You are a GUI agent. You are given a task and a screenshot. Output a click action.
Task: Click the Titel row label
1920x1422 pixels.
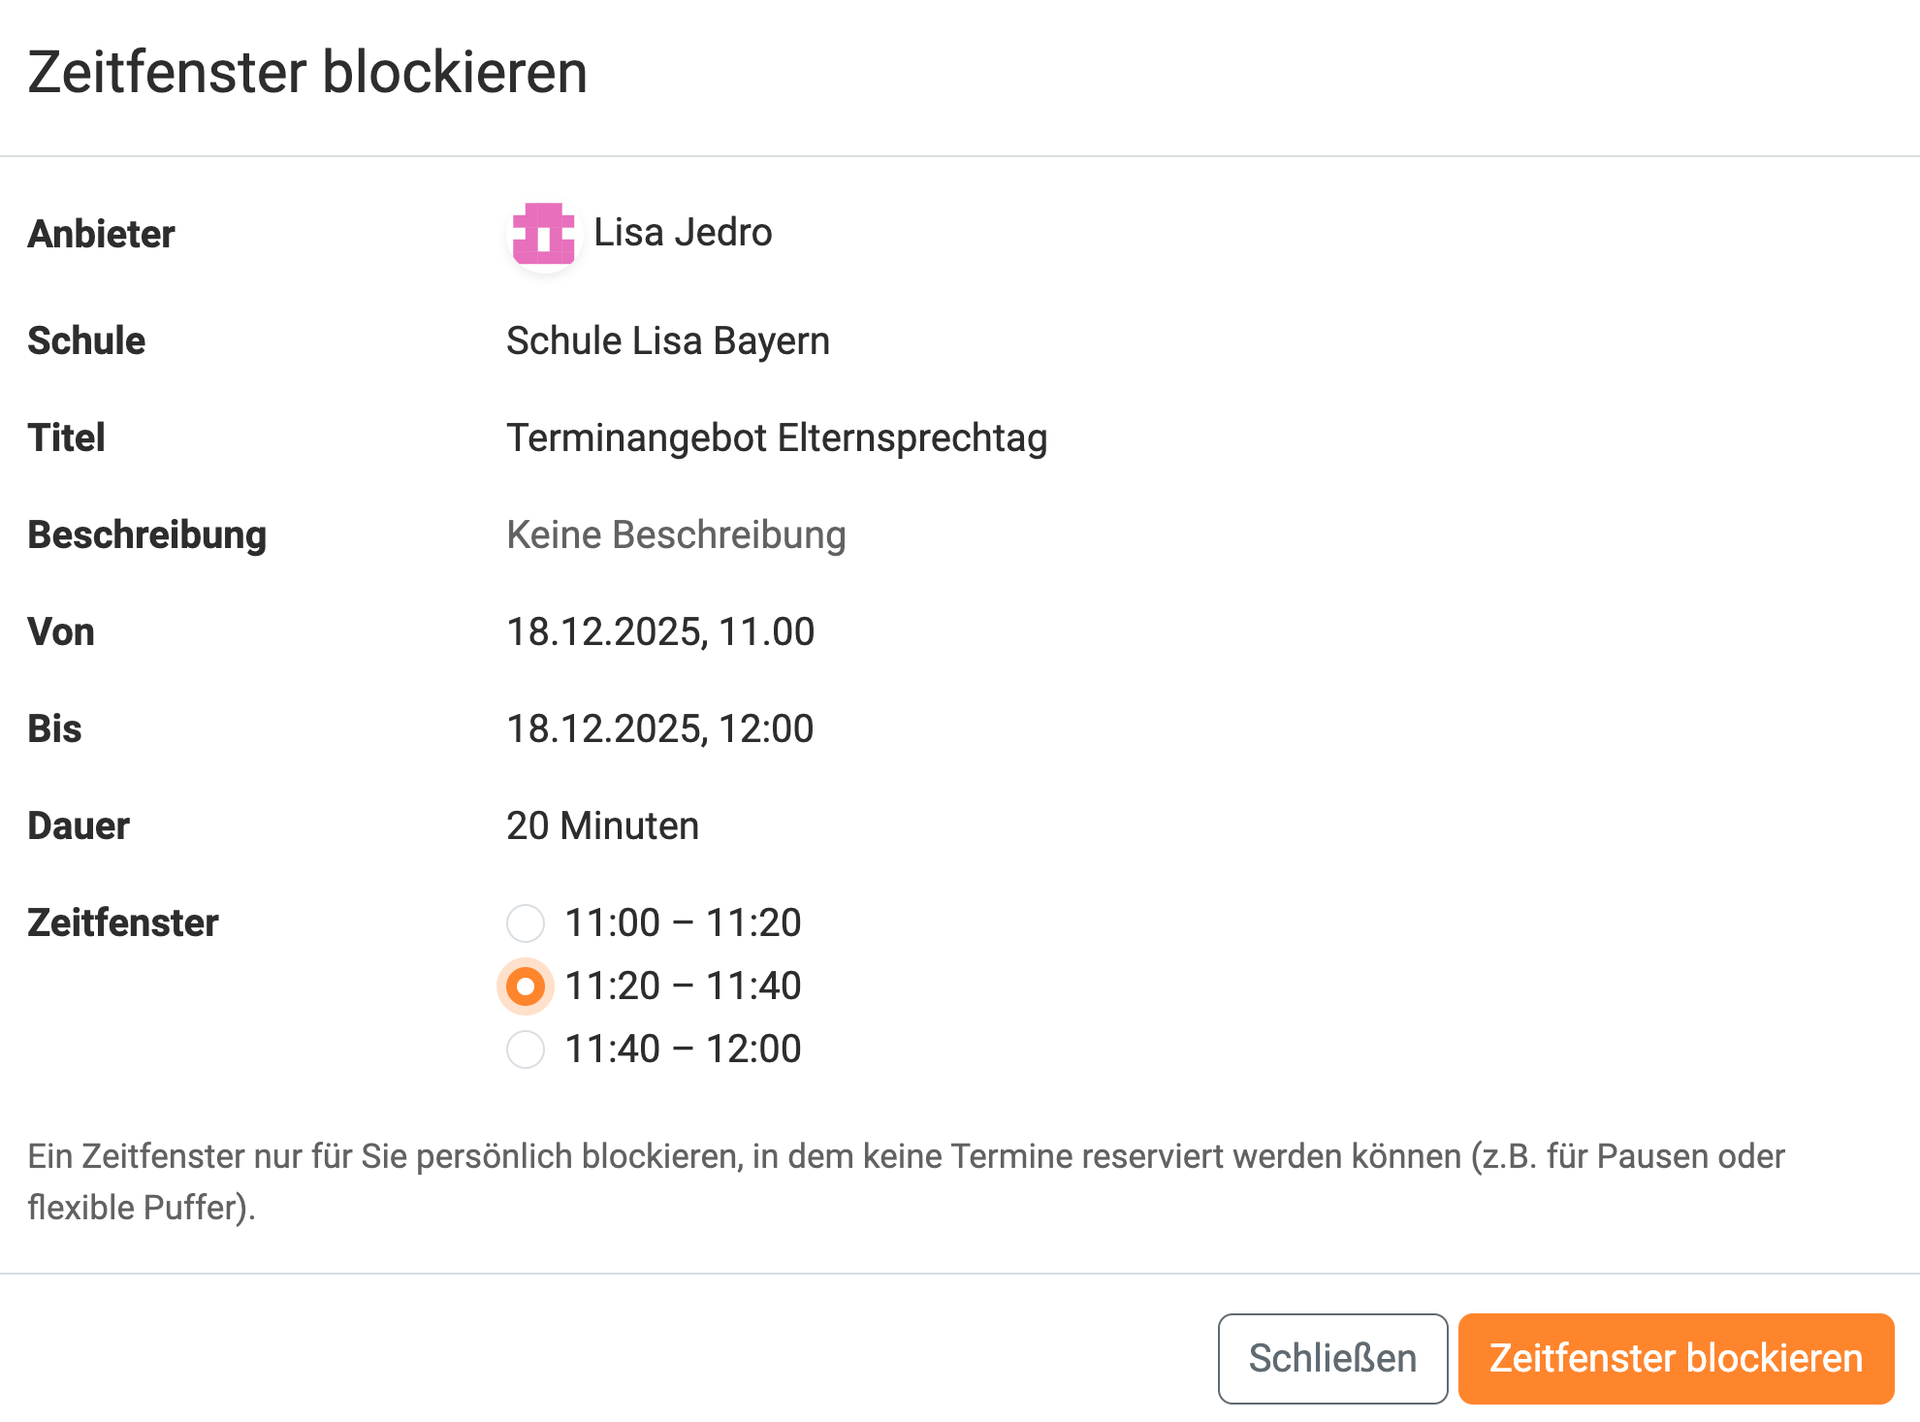coord(65,437)
